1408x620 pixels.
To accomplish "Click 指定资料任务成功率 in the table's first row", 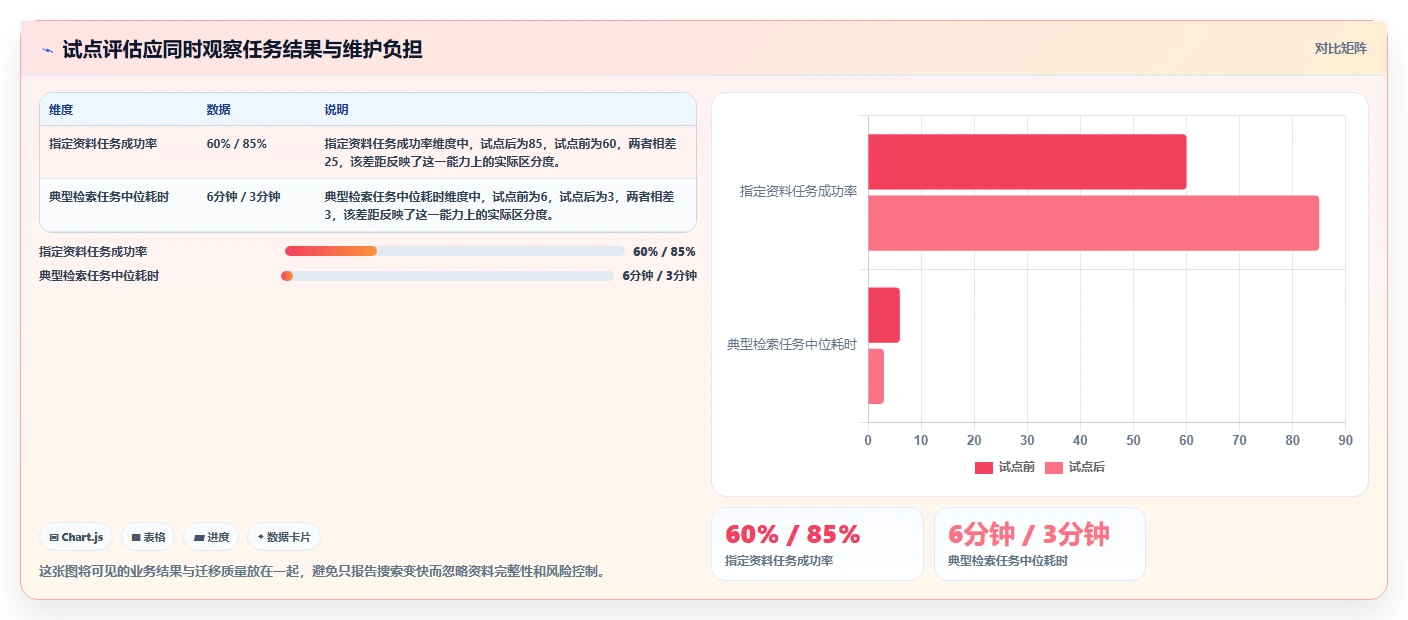I will coord(103,144).
